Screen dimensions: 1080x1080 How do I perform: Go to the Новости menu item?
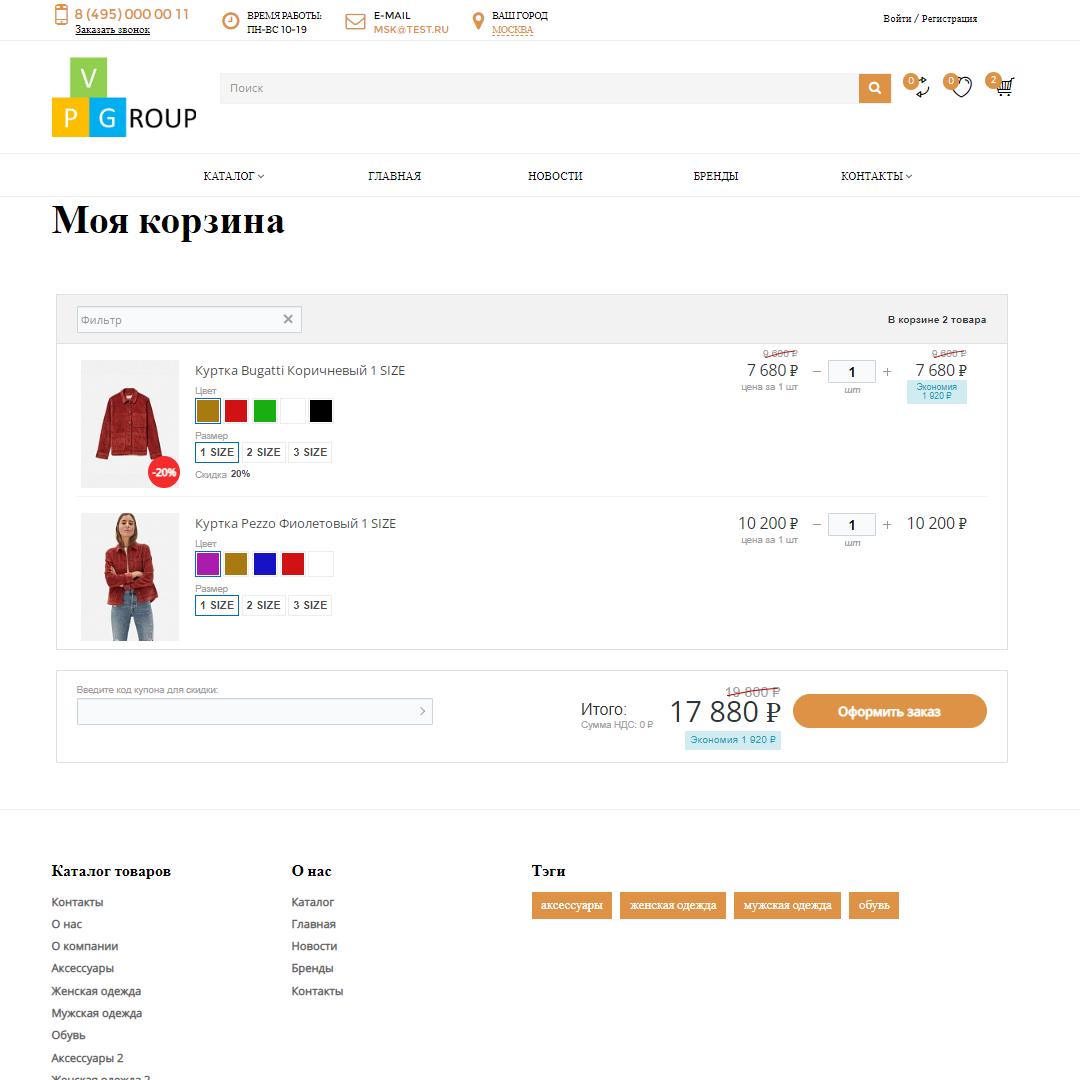point(555,176)
